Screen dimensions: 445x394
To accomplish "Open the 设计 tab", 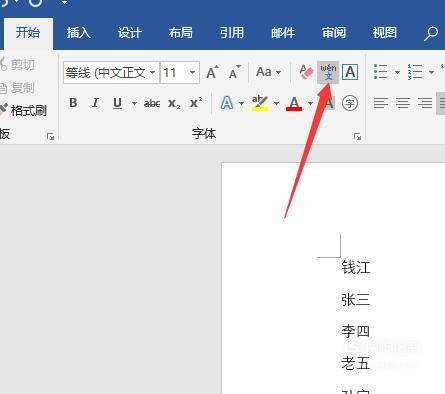I will tap(130, 33).
